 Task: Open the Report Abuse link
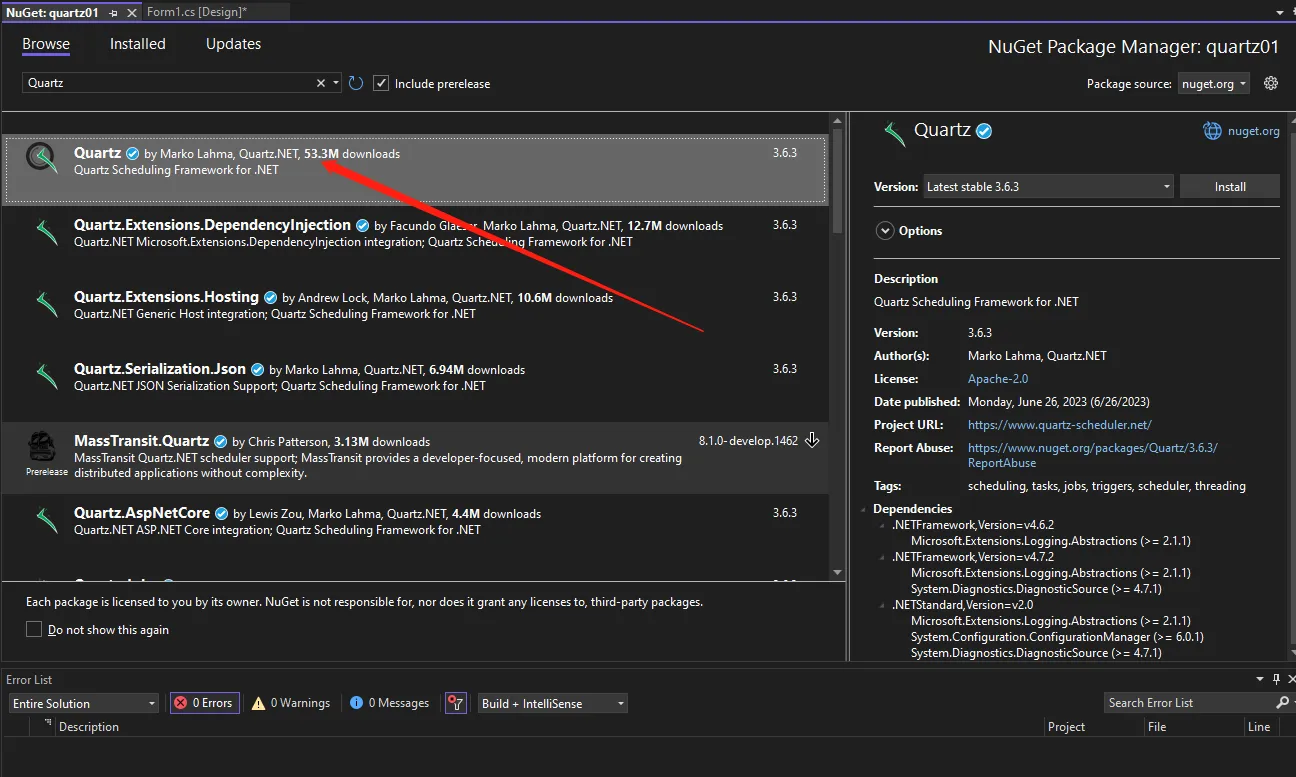(x=1093, y=455)
